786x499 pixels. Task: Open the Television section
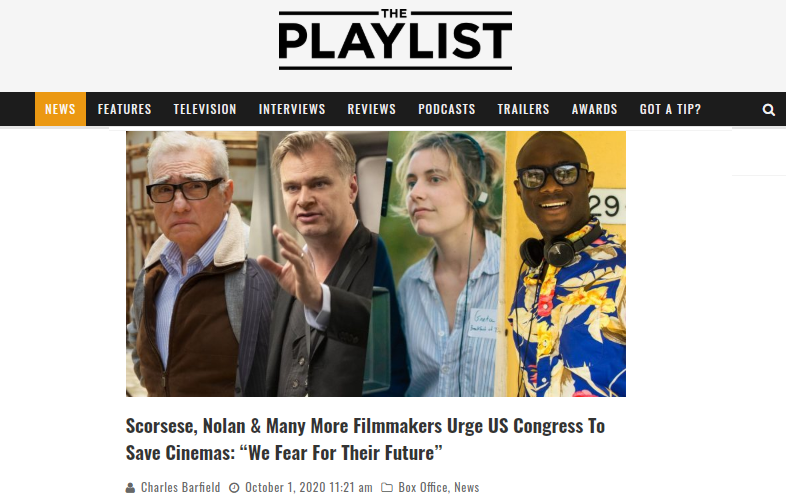[x=205, y=109]
